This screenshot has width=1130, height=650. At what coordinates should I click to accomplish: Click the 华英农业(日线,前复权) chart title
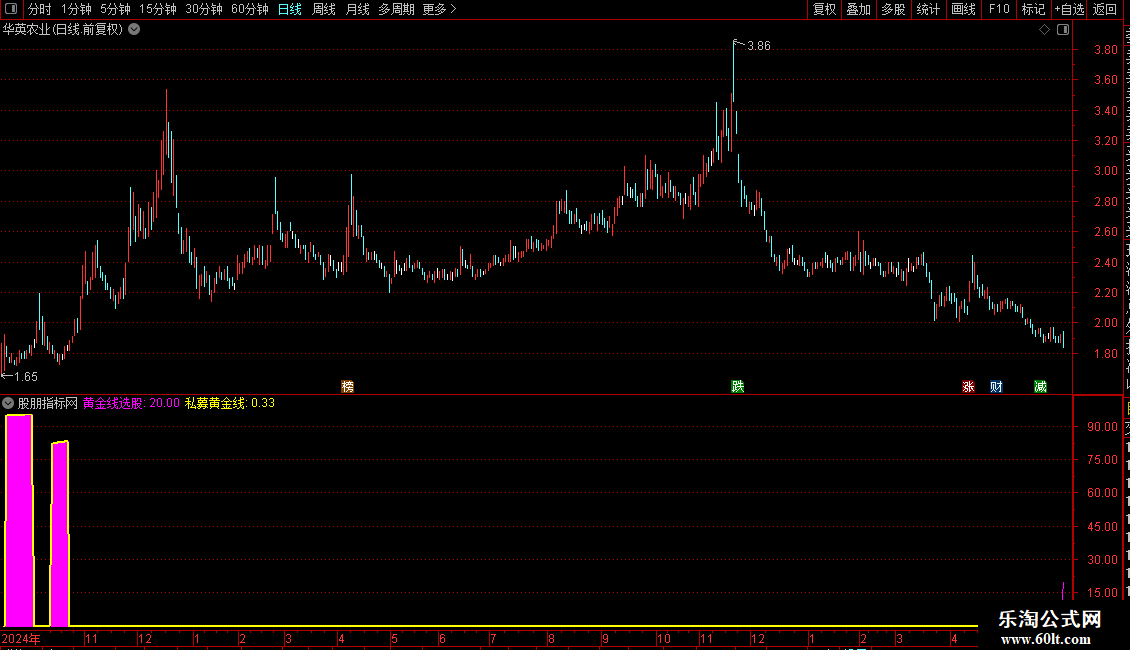[x=63, y=30]
